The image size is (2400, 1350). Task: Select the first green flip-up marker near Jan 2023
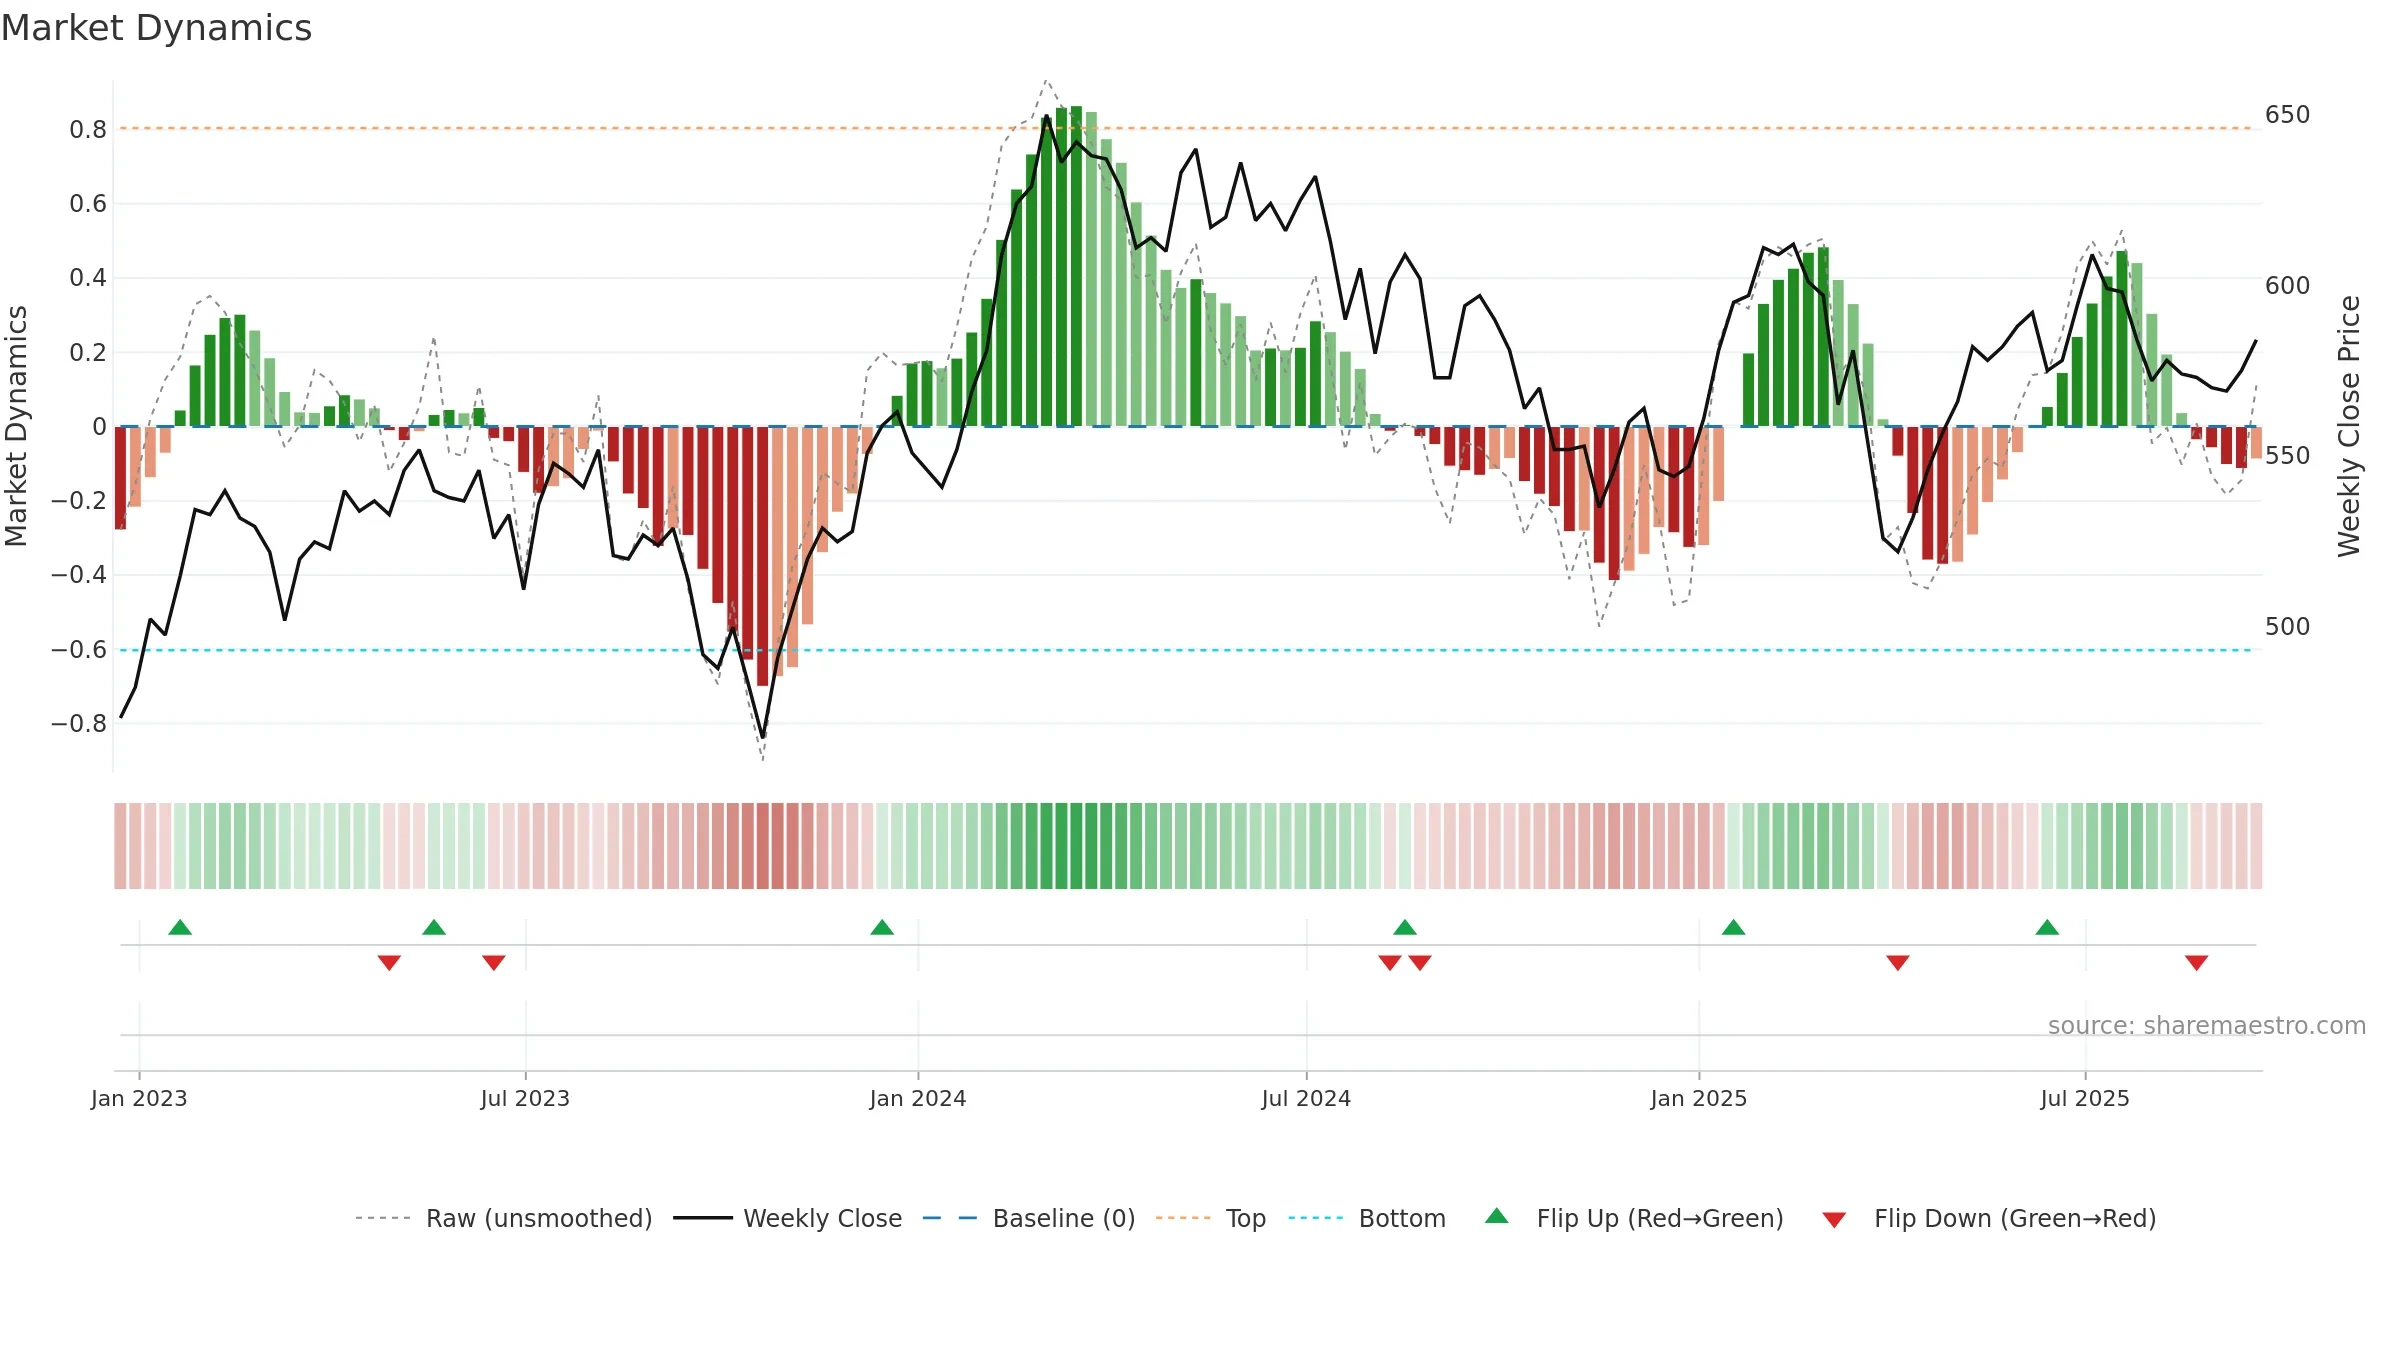pyautogui.click(x=180, y=927)
